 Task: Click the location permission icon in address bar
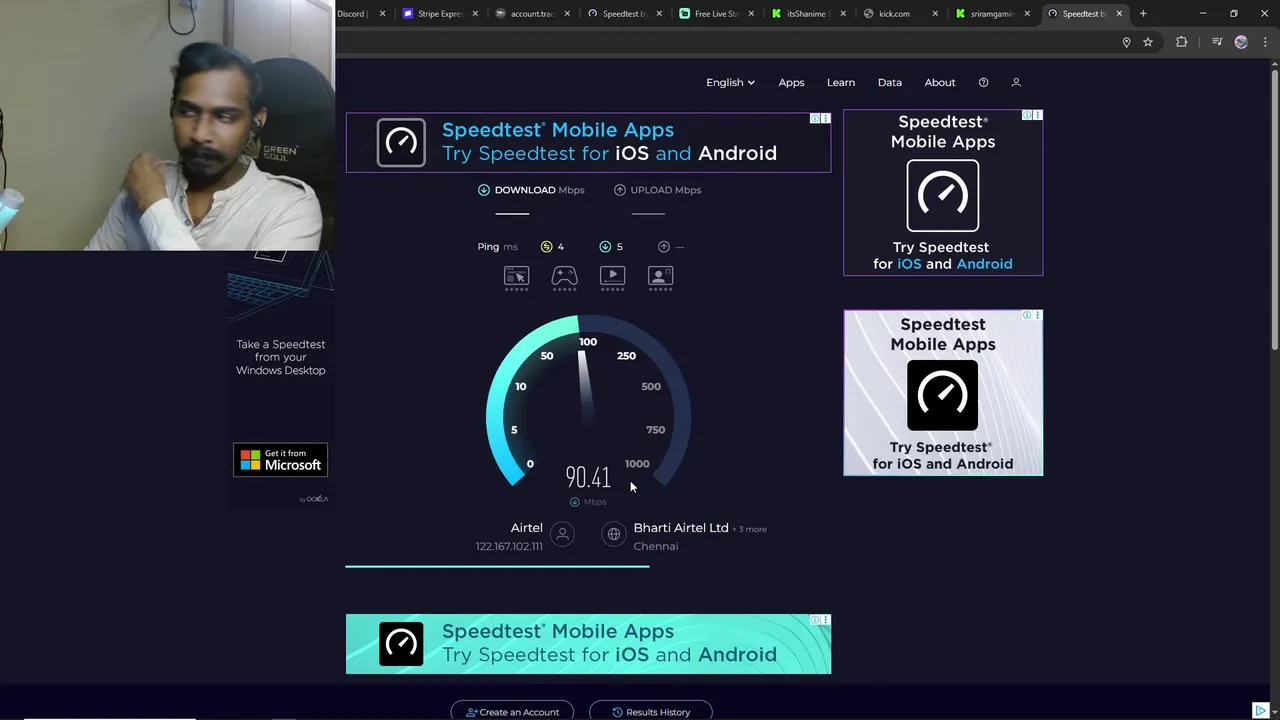point(1126,42)
